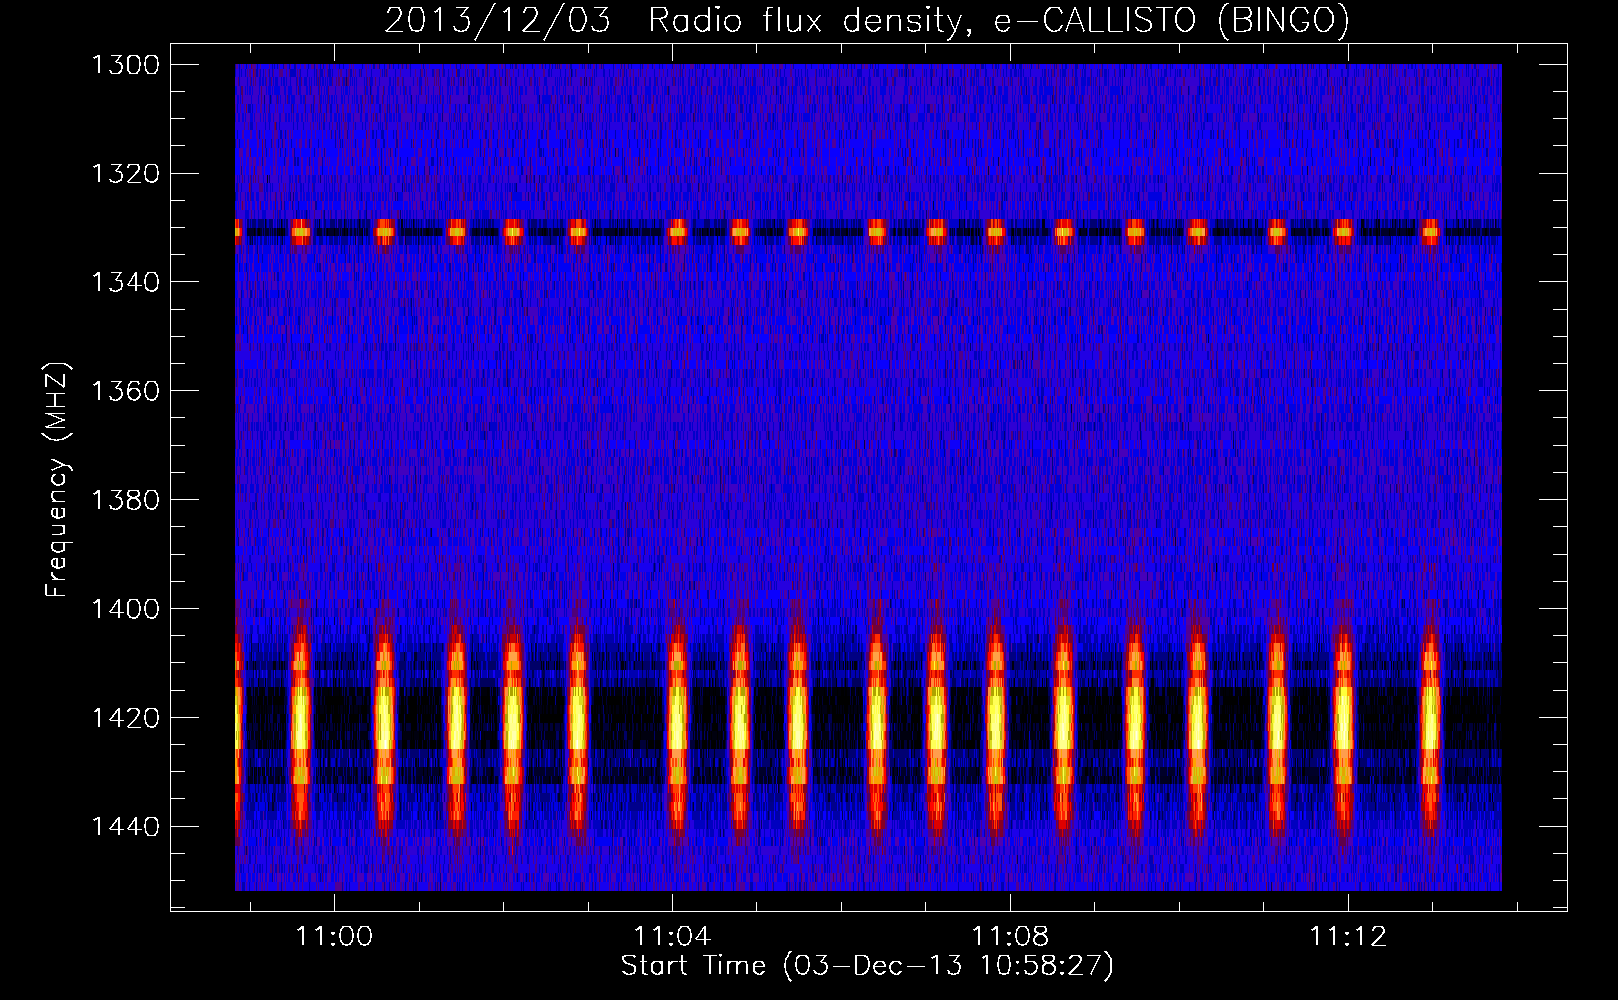Click the 11:00 time tick label
Image resolution: width=1618 pixels, height=1000 pixels.
[334, 936]
